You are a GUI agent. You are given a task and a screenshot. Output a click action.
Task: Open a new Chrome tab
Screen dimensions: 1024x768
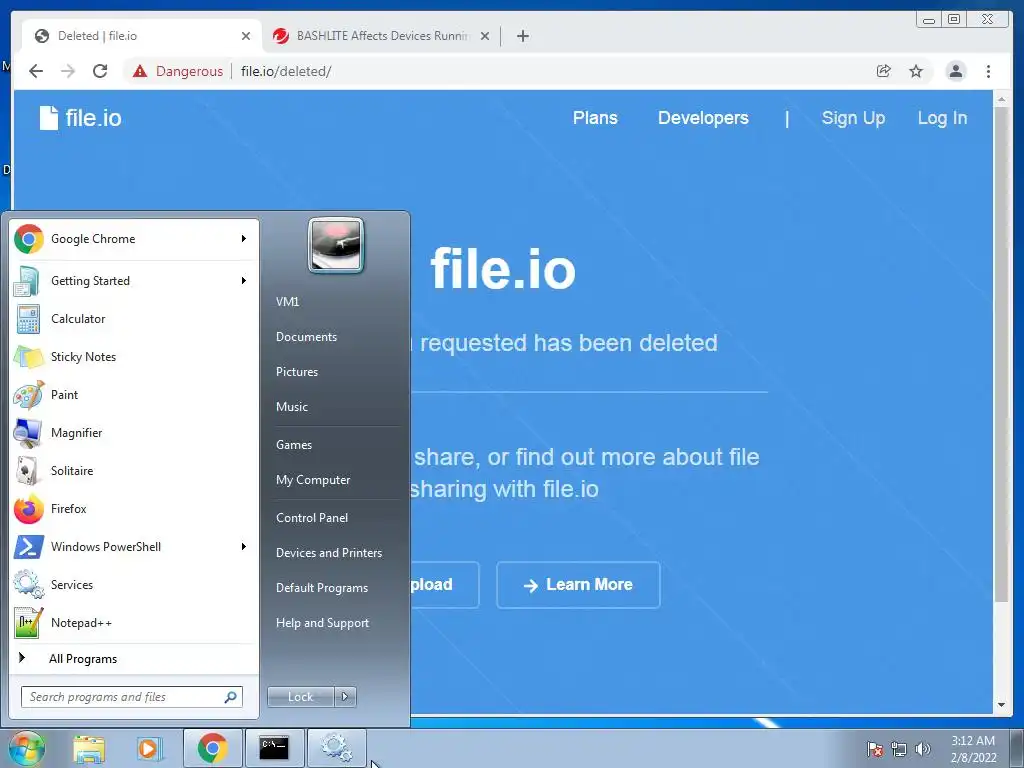pyautogui.click(x=522, y=36)
